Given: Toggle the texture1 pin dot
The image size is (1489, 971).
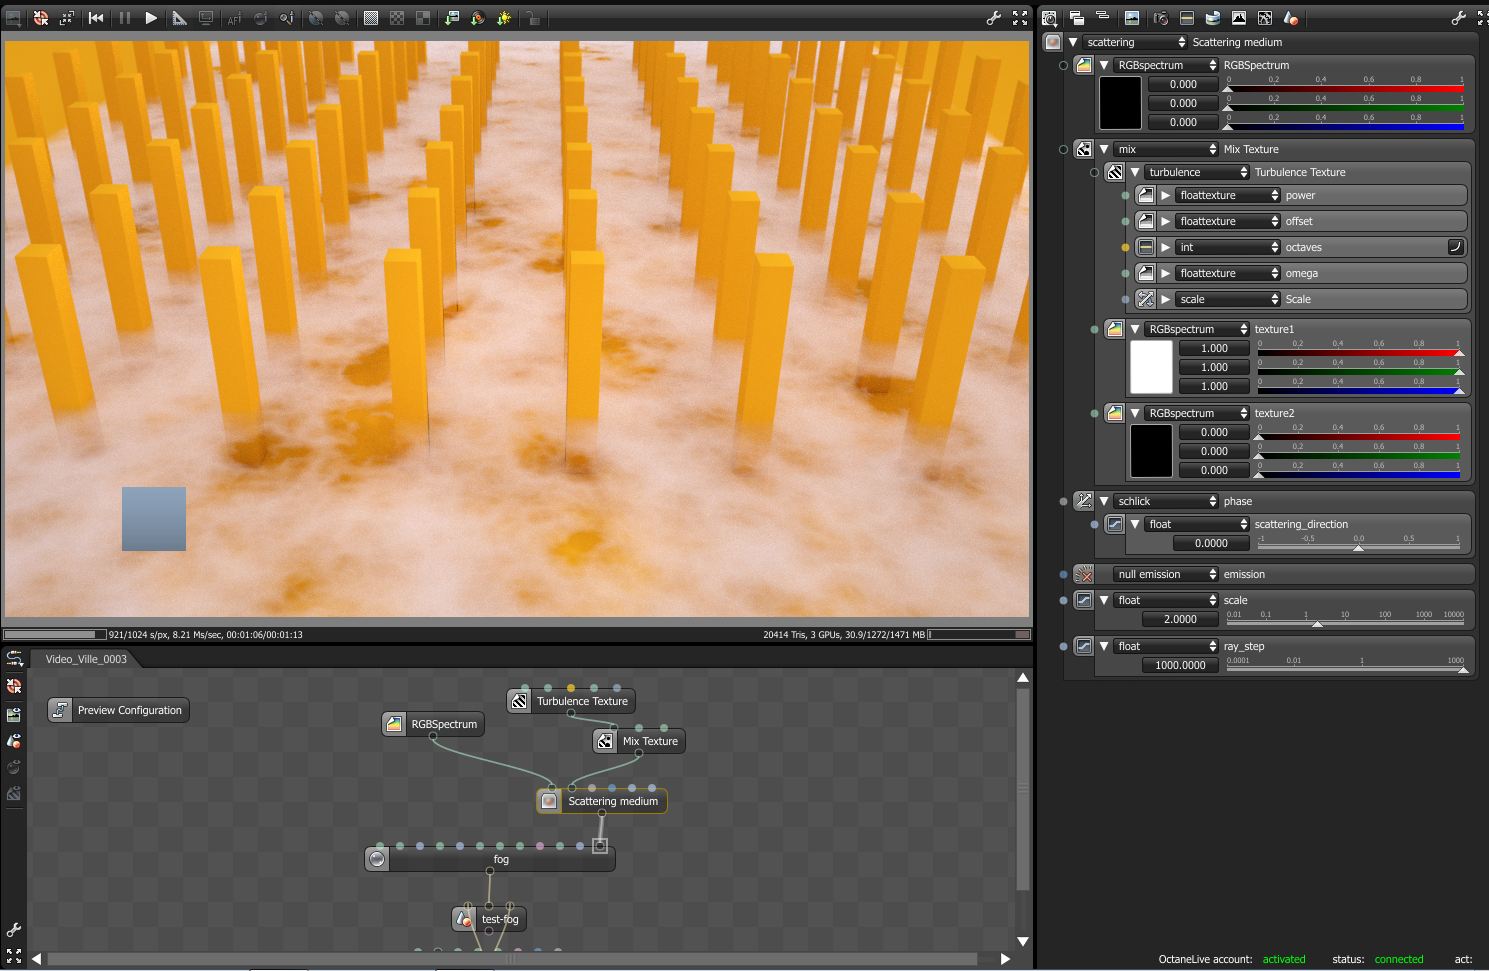Looking at the screenshot, I should pyautogui.click(x=1094, y=329).
